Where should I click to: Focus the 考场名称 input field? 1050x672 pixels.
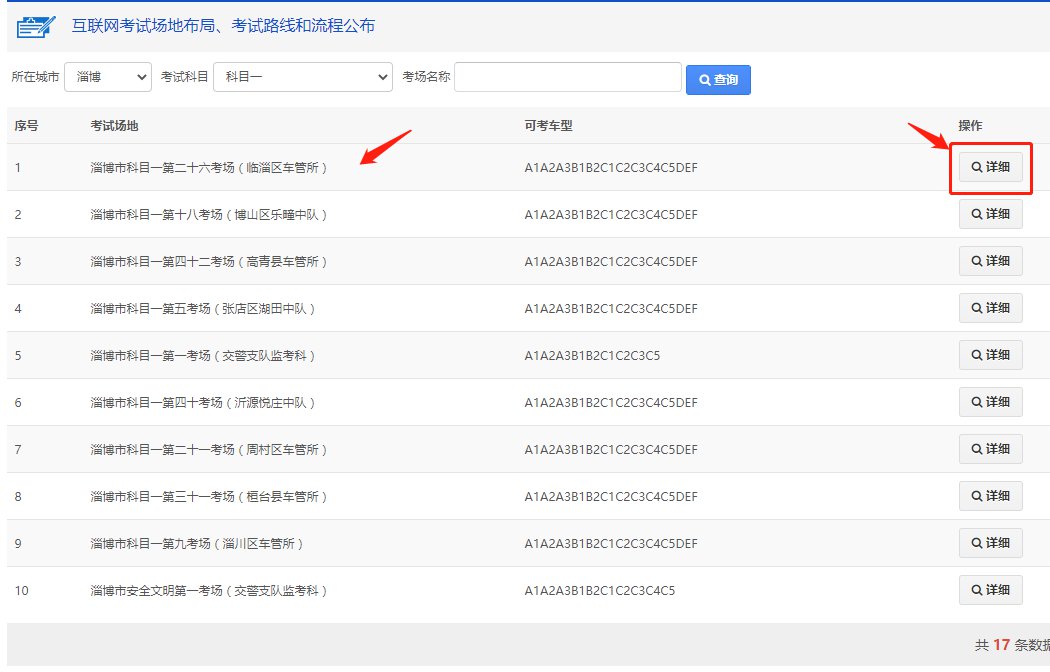567,77
